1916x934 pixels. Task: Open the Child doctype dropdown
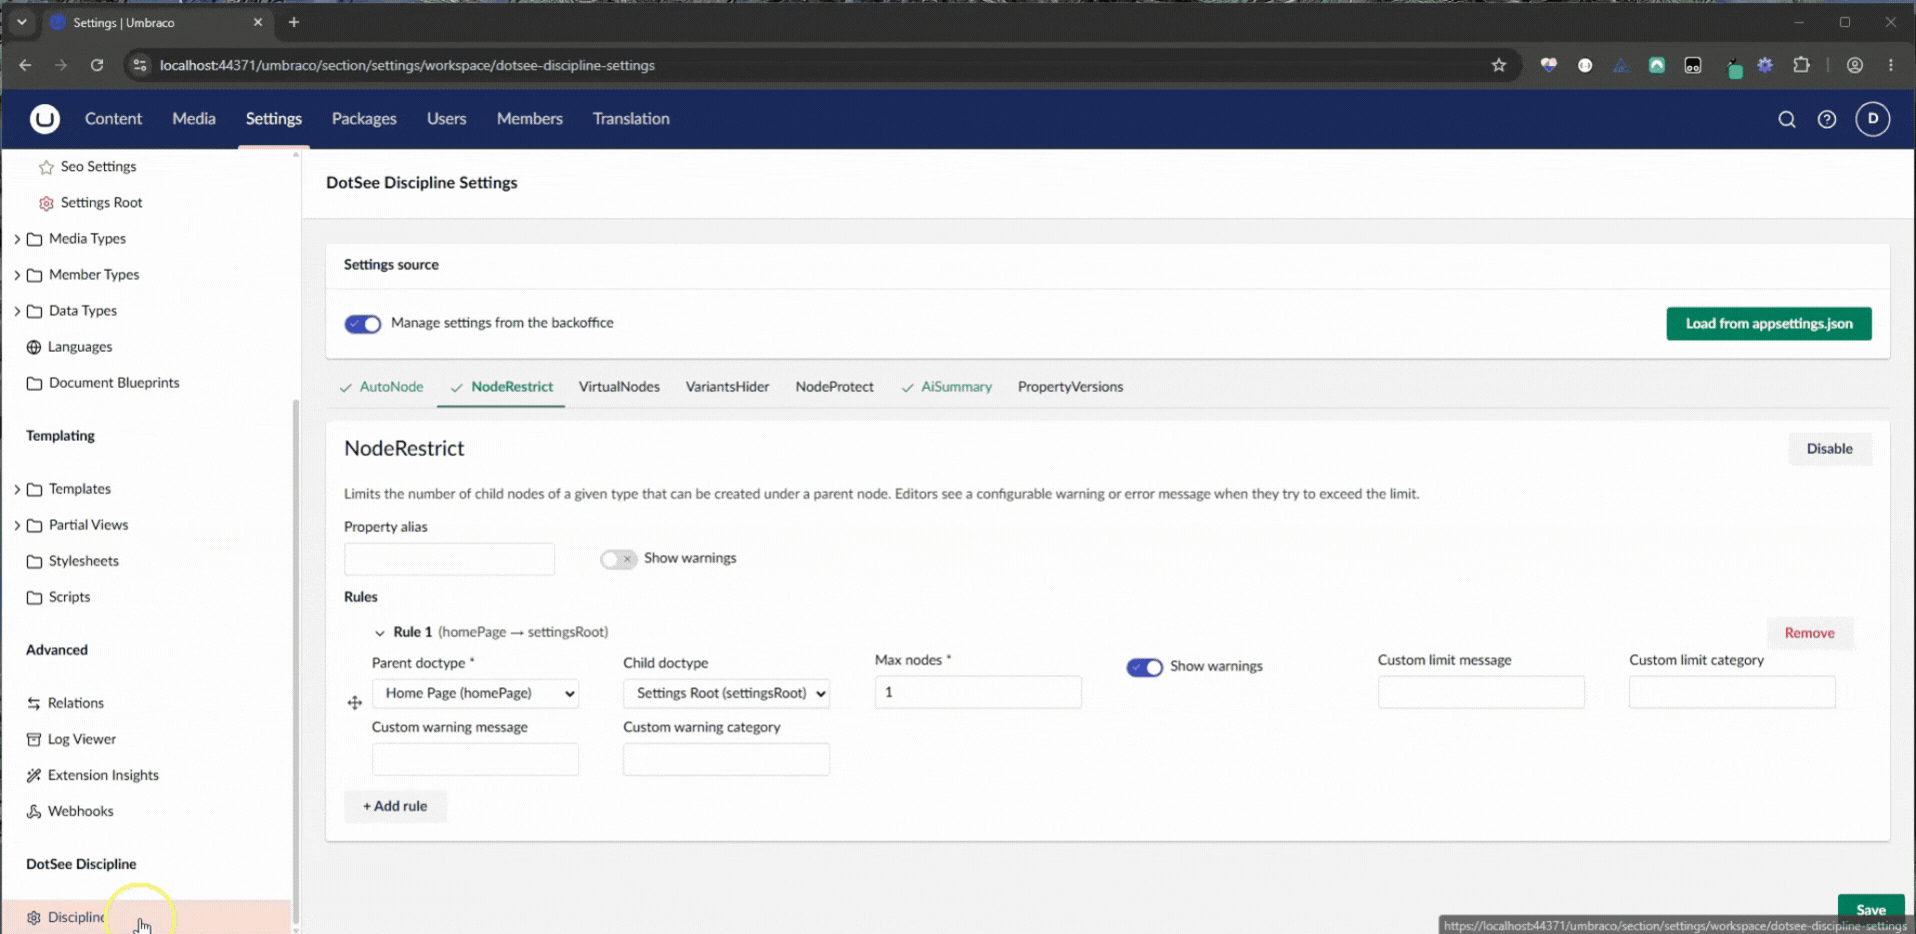pos(726,693)
